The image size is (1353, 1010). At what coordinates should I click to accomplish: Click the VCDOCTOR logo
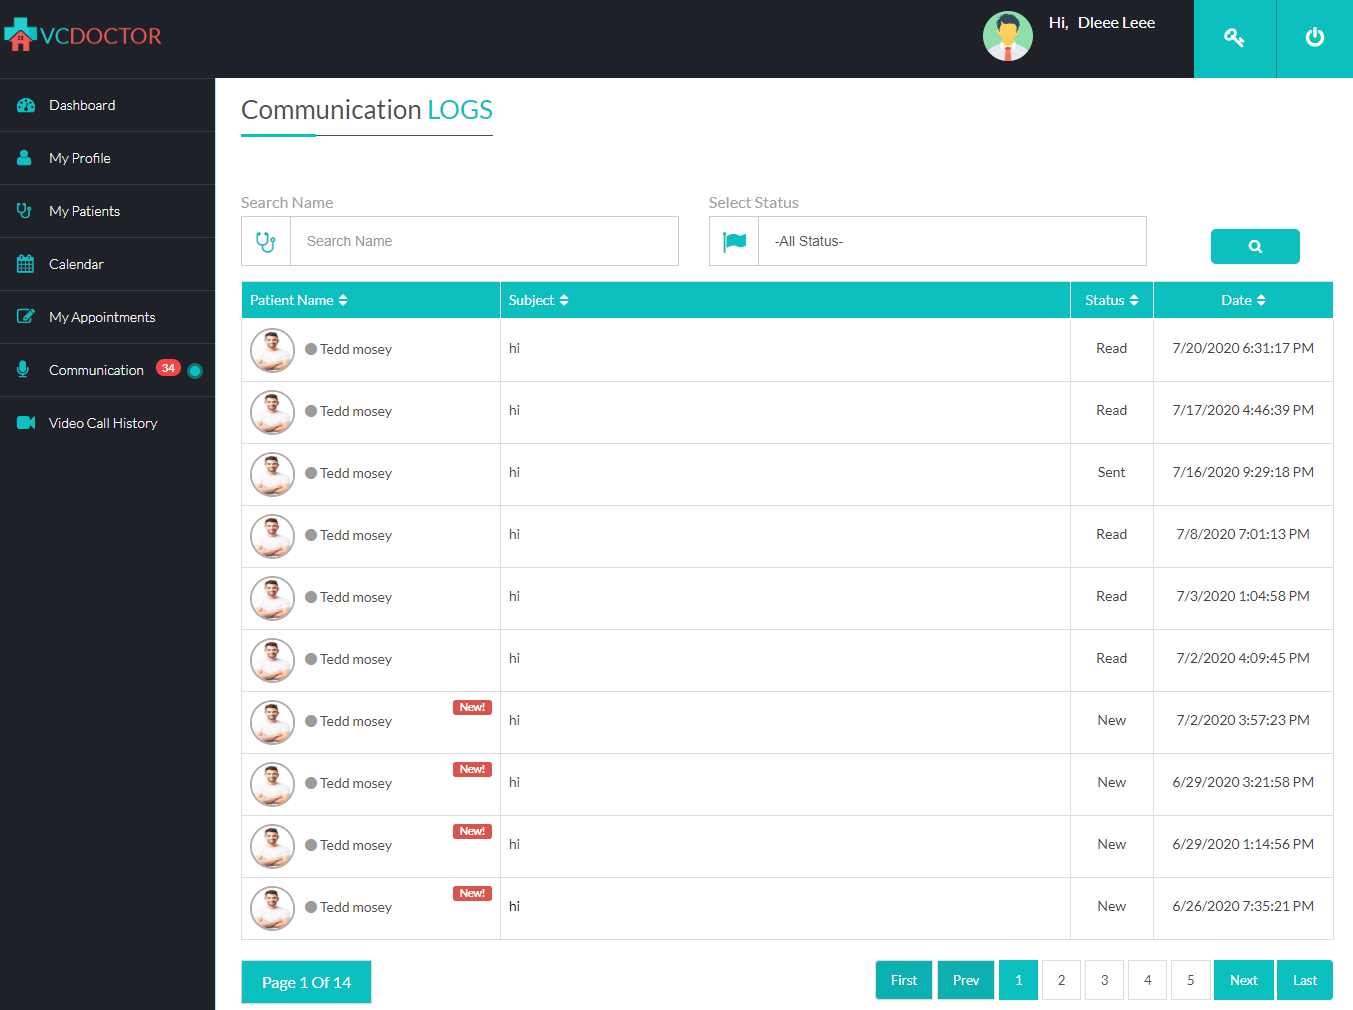pos(83,36)
